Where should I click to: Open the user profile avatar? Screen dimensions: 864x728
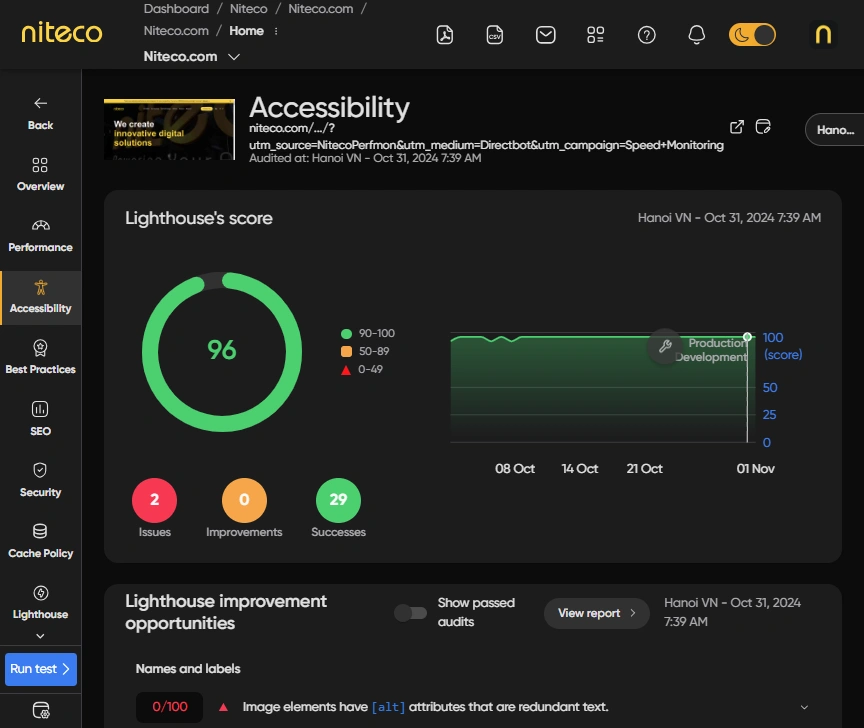[823, 34]
